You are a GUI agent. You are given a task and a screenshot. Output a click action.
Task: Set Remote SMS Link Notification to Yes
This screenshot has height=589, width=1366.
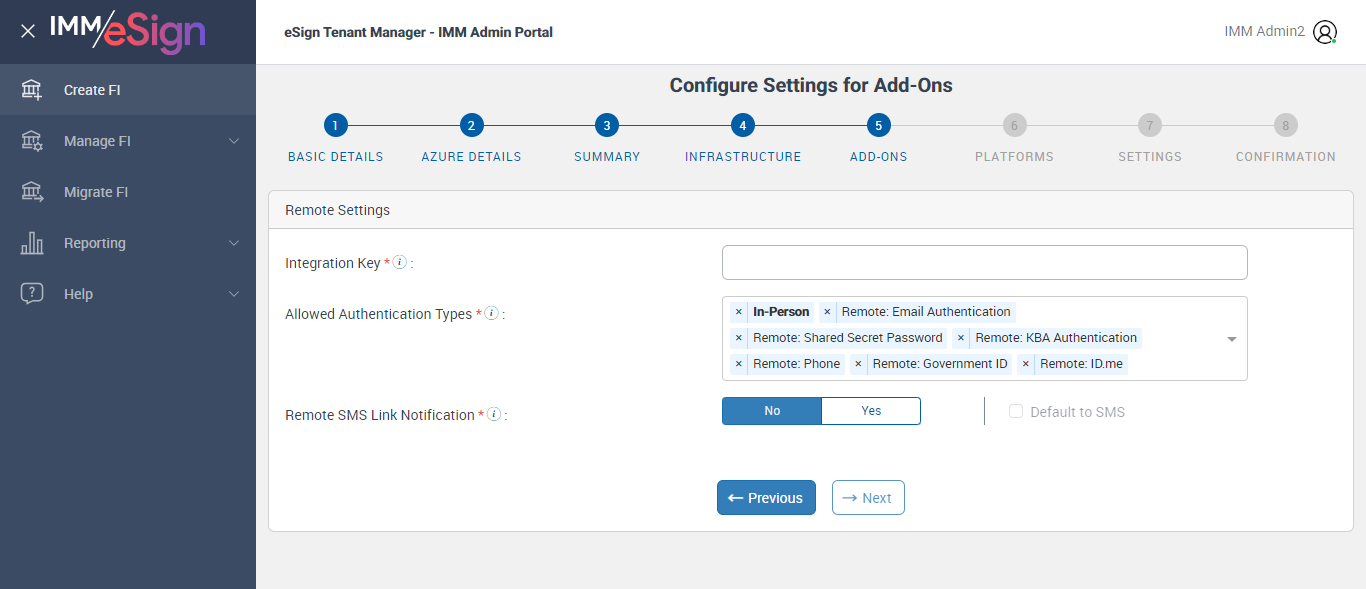click(x=871, y=411)
